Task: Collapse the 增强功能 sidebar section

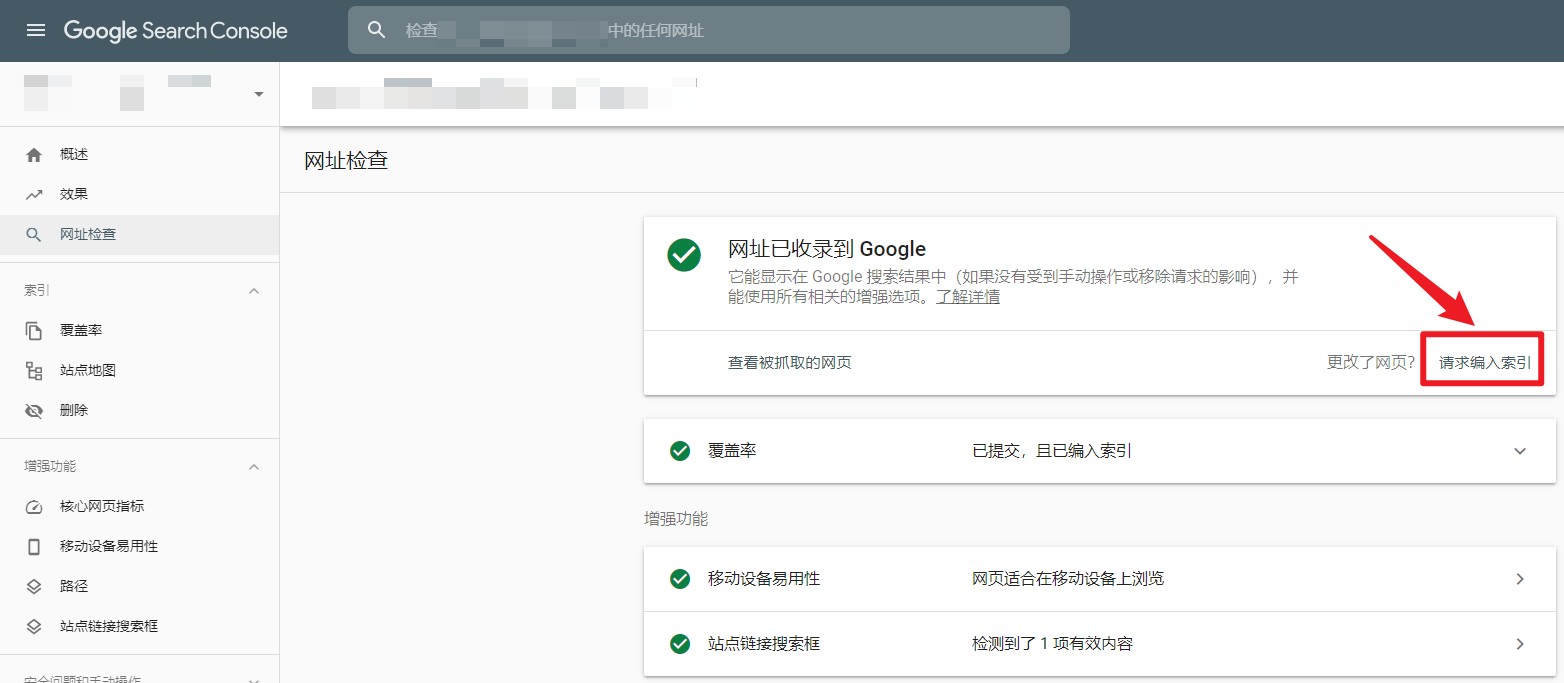Action: [254, 467]
